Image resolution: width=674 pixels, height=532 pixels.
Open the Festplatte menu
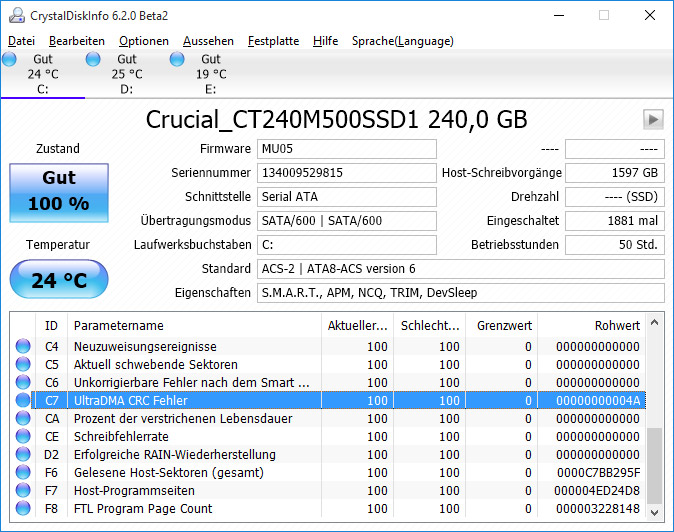click(273, 41)
